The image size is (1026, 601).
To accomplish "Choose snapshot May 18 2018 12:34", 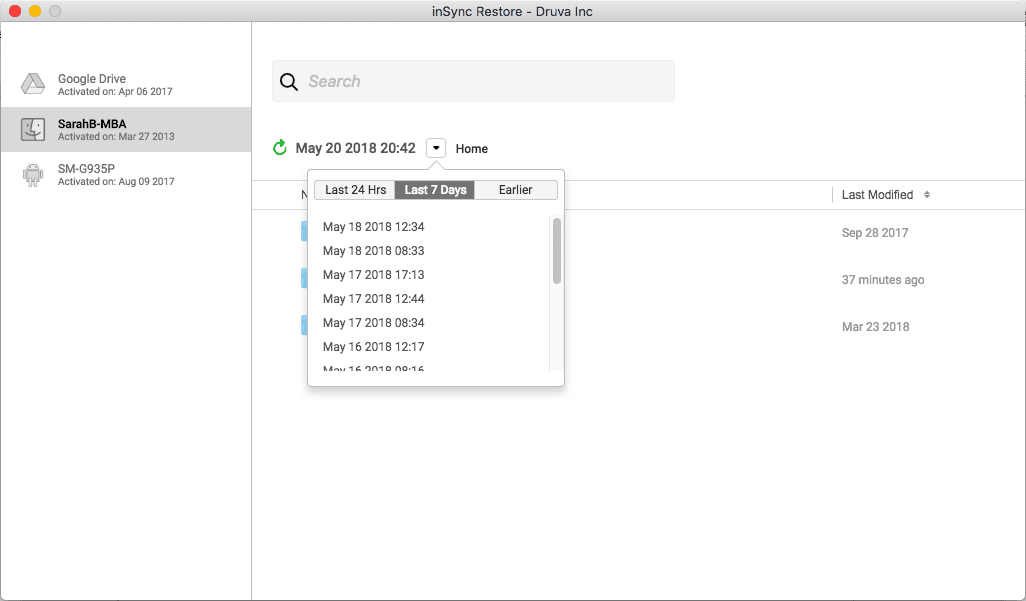I will pyautogui.click(x=373, y=227).
